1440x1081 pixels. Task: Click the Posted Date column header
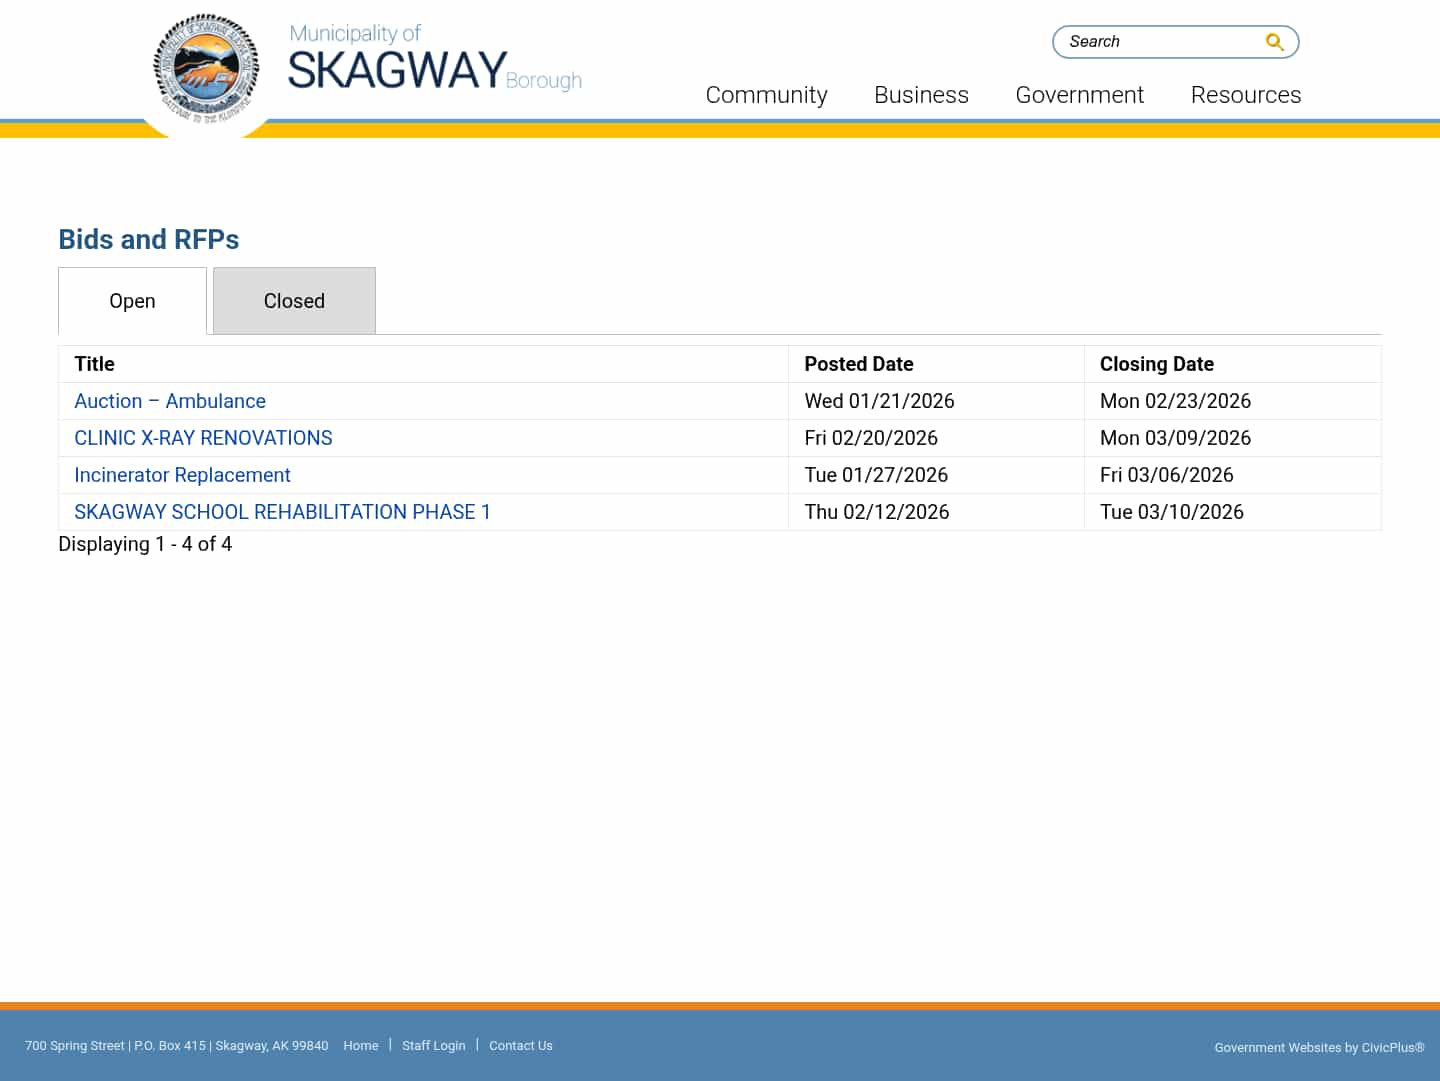click(859, 364)
